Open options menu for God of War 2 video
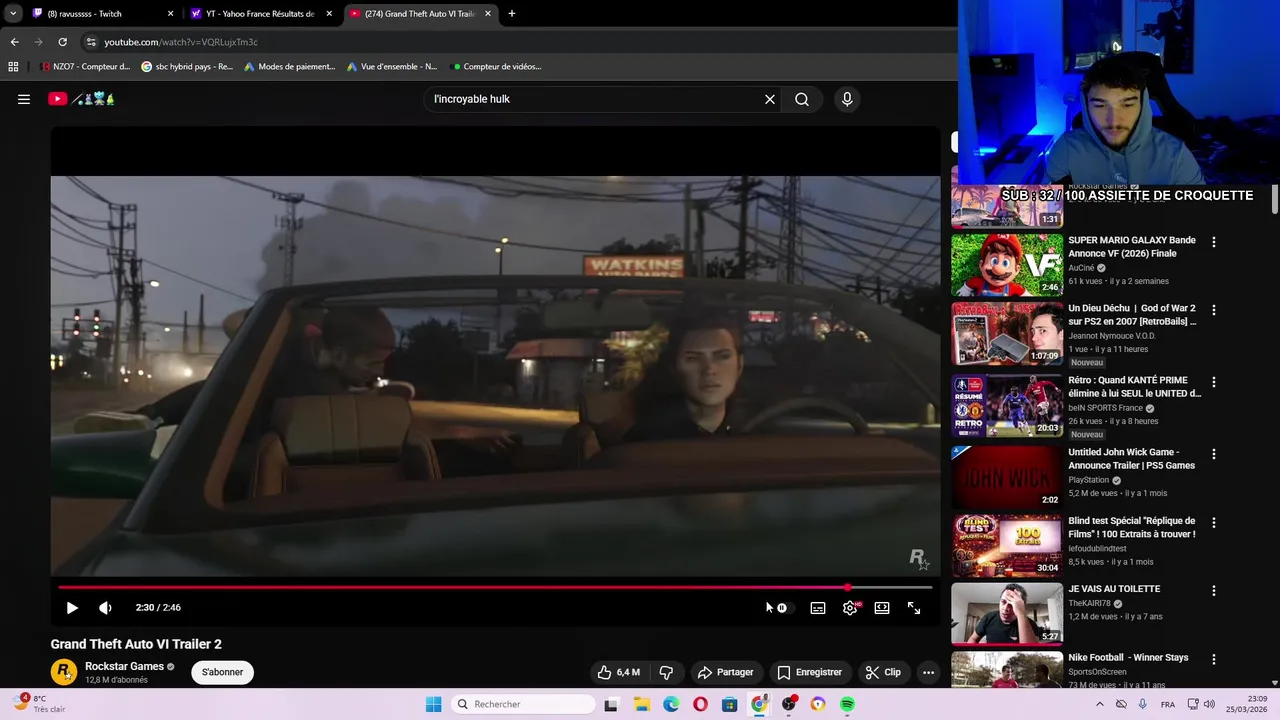The height and width of the screenshot is (720, 1280). (x=1214, y=310)
